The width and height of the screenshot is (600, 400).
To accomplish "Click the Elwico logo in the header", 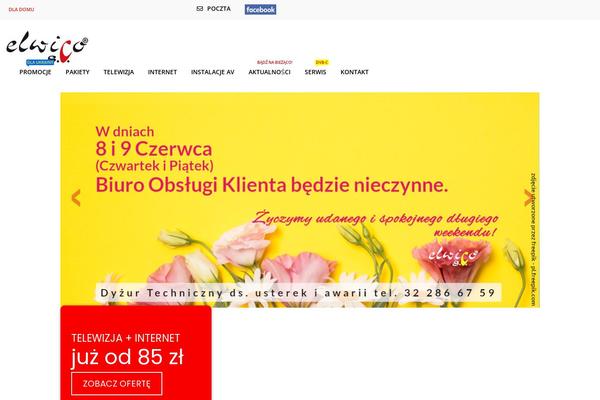I will point(47,46).
